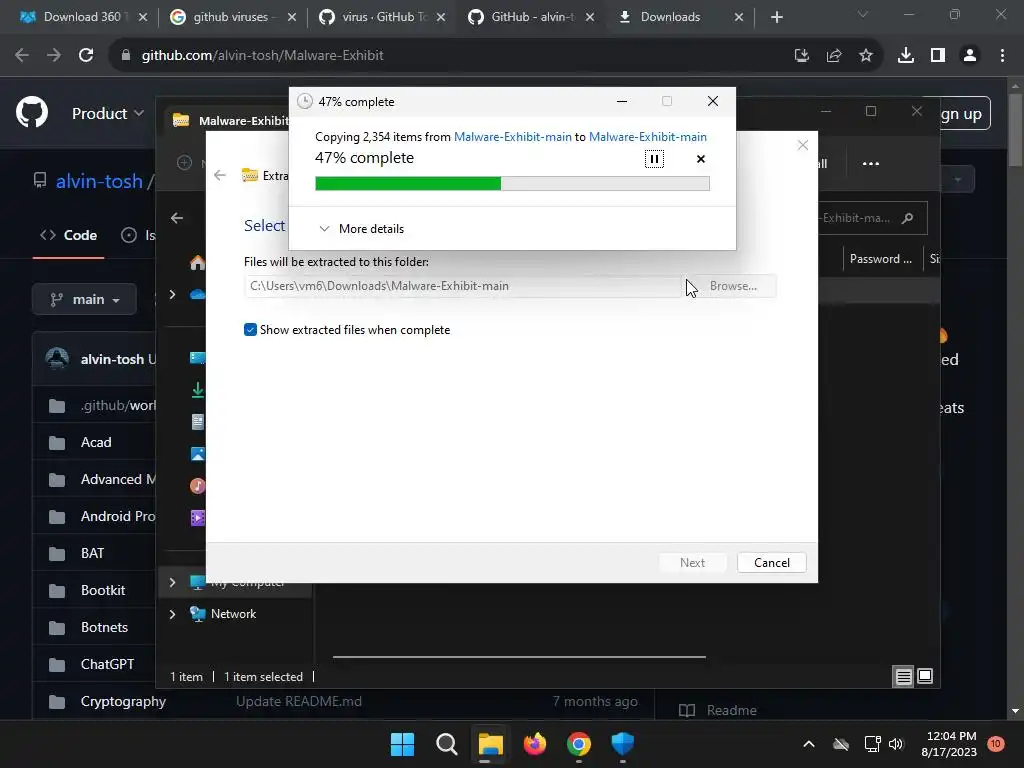The height and width of the screenshot is (768, 1024).
Task: Switch Explorer to details view
Action: pos(903,677)
